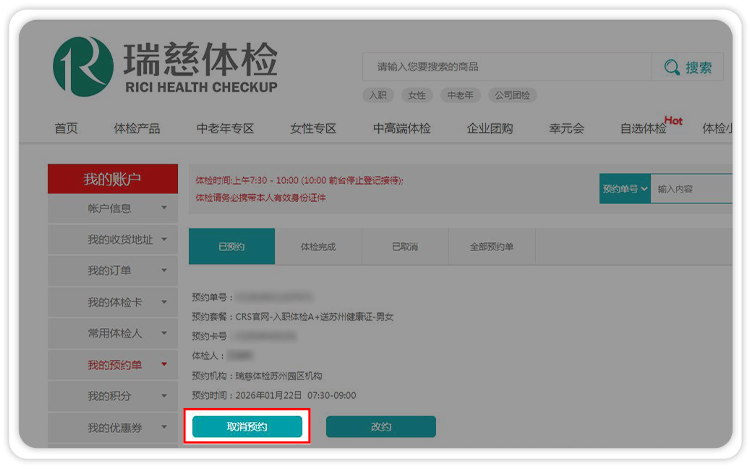The height and width of the screenshot is (469, 750).
Task: Go to 中高端体检 in navigation
Action: 401,128
